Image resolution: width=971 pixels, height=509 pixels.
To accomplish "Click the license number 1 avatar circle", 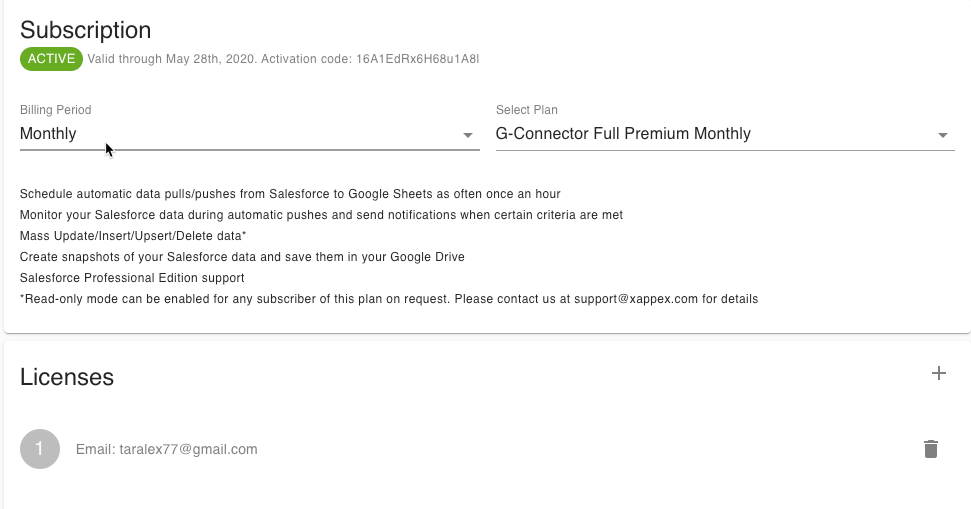I will (x=40, y=449).
